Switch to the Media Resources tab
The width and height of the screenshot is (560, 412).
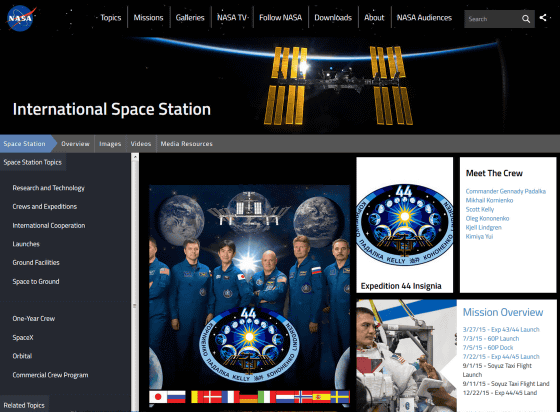point(186,144)
